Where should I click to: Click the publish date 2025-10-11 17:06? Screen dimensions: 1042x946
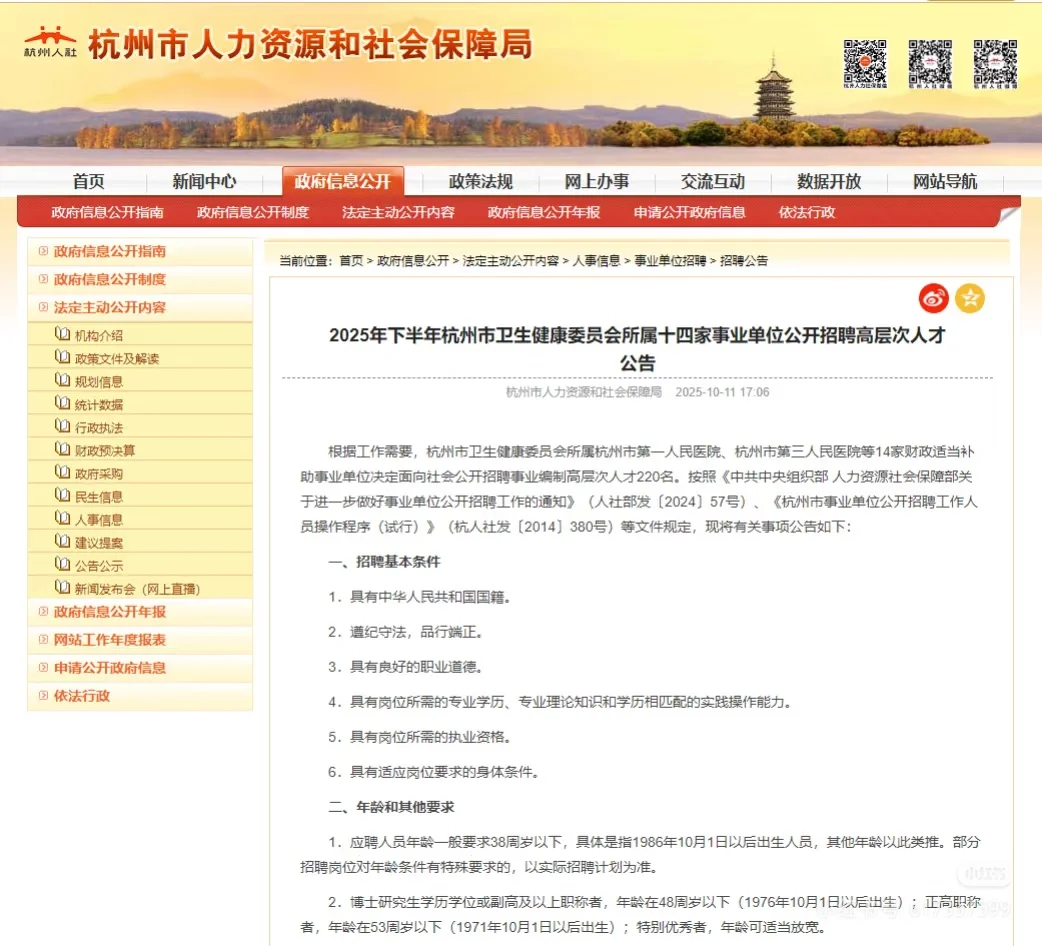pos(722,393)
